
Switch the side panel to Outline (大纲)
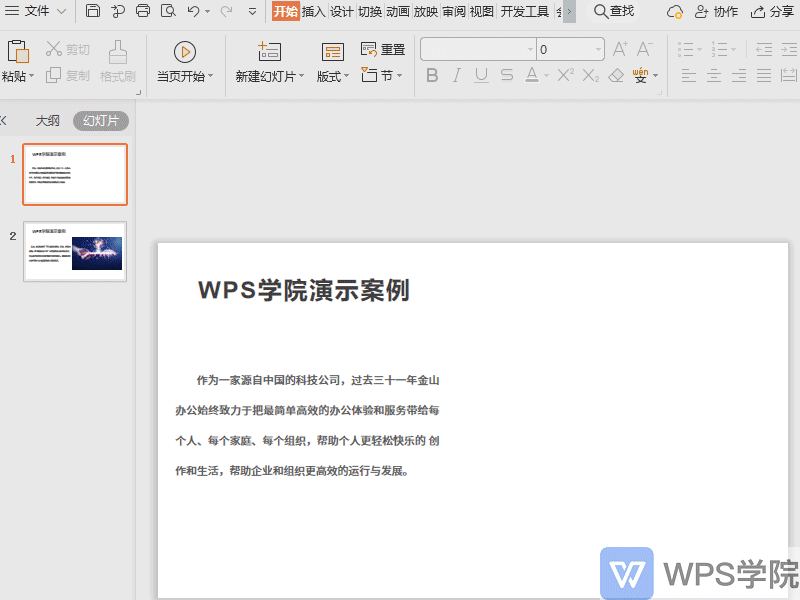click(47, 121)
